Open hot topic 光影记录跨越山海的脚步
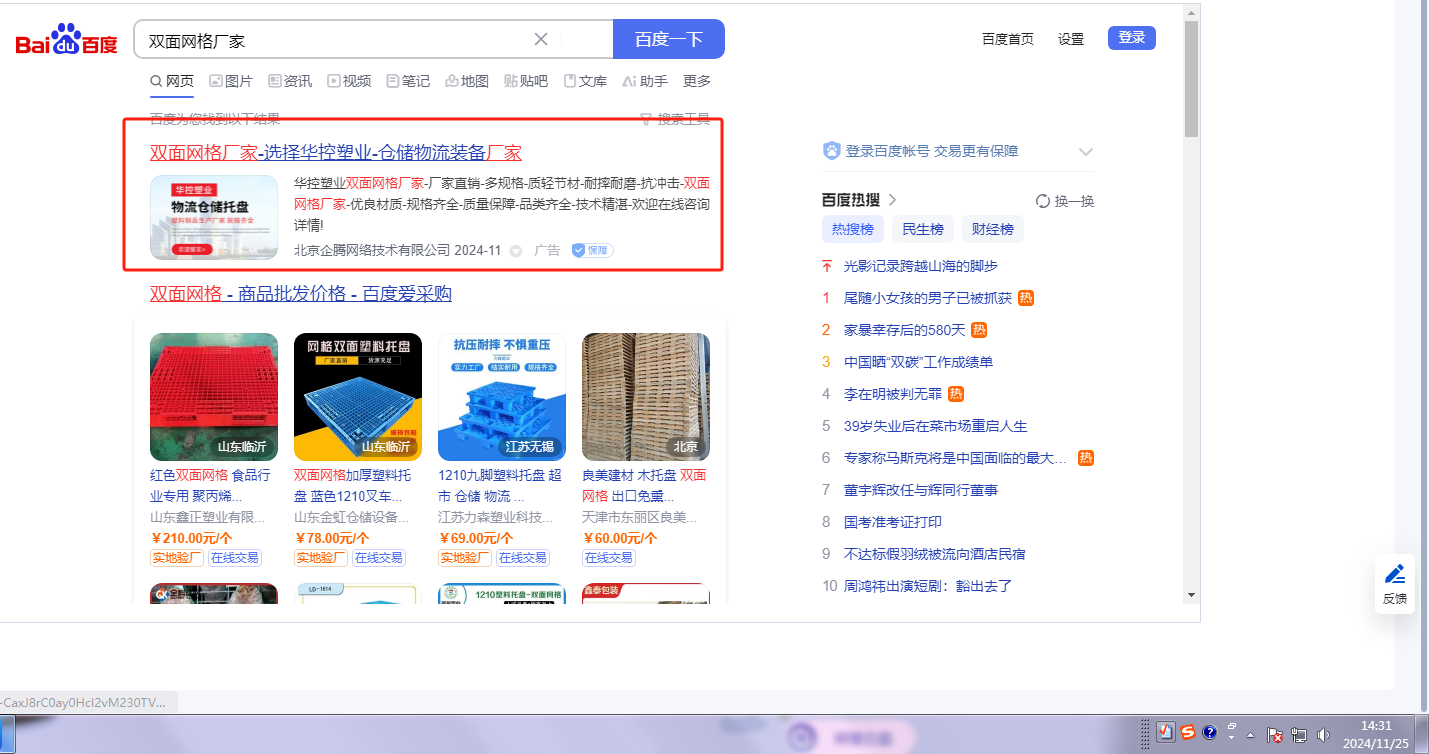Screen dimensions: 1429x754 click(x=921, y=266)
